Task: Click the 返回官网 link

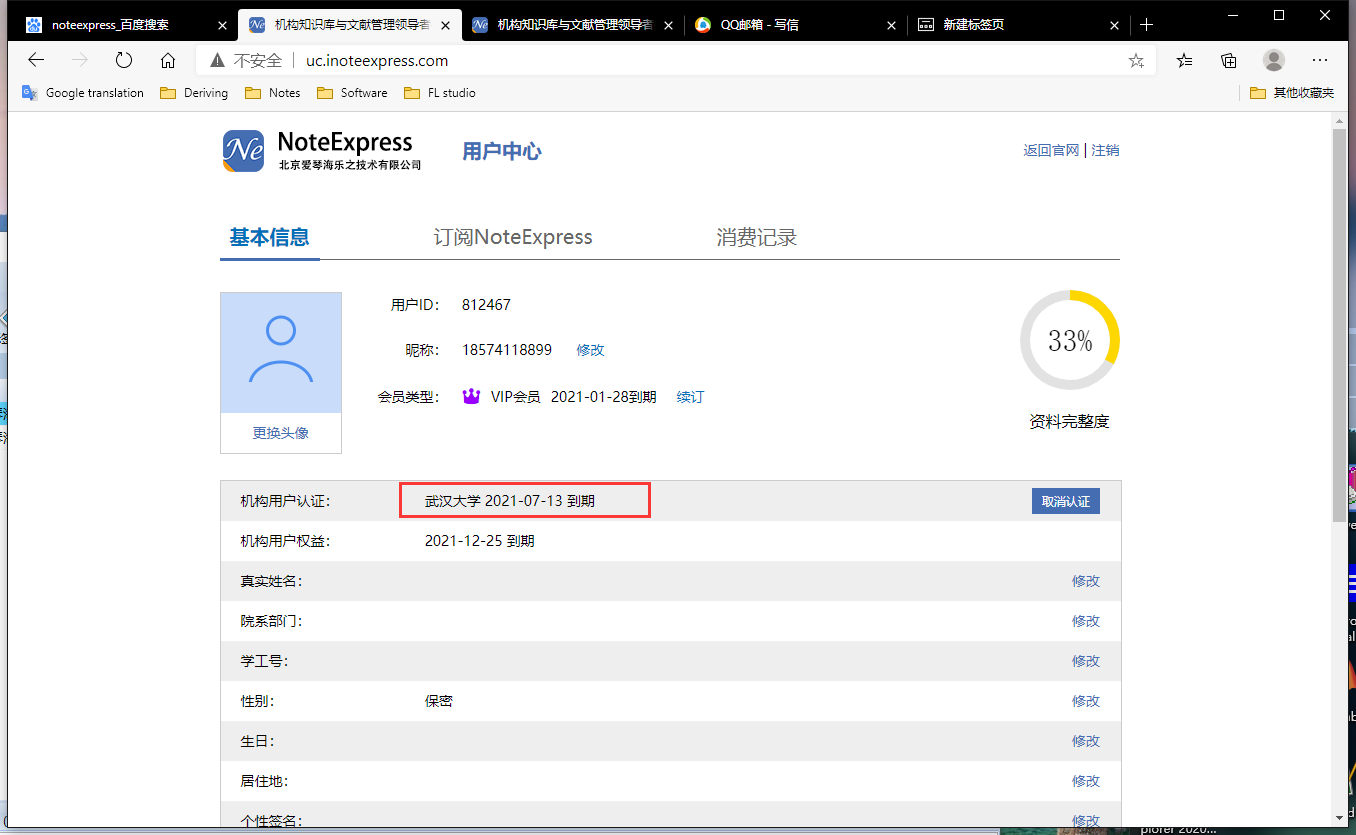Action: [1051, 150]
